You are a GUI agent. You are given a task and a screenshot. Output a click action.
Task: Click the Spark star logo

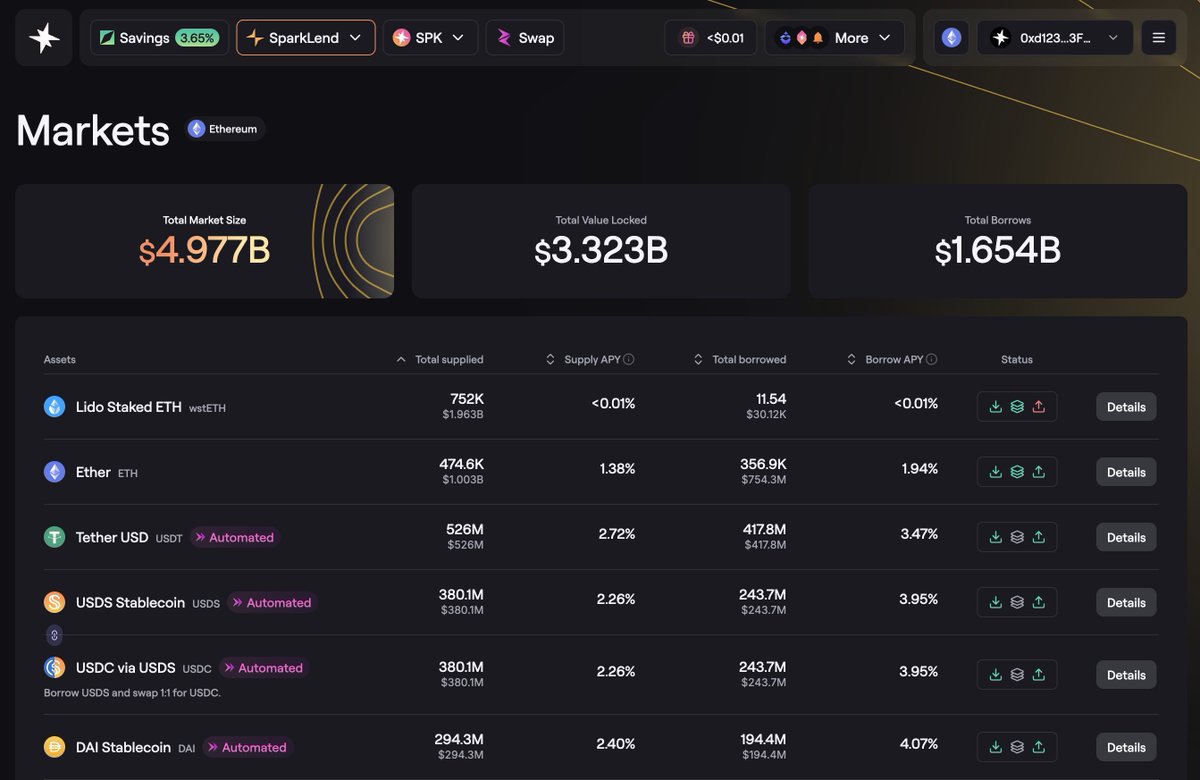point(44,38)
